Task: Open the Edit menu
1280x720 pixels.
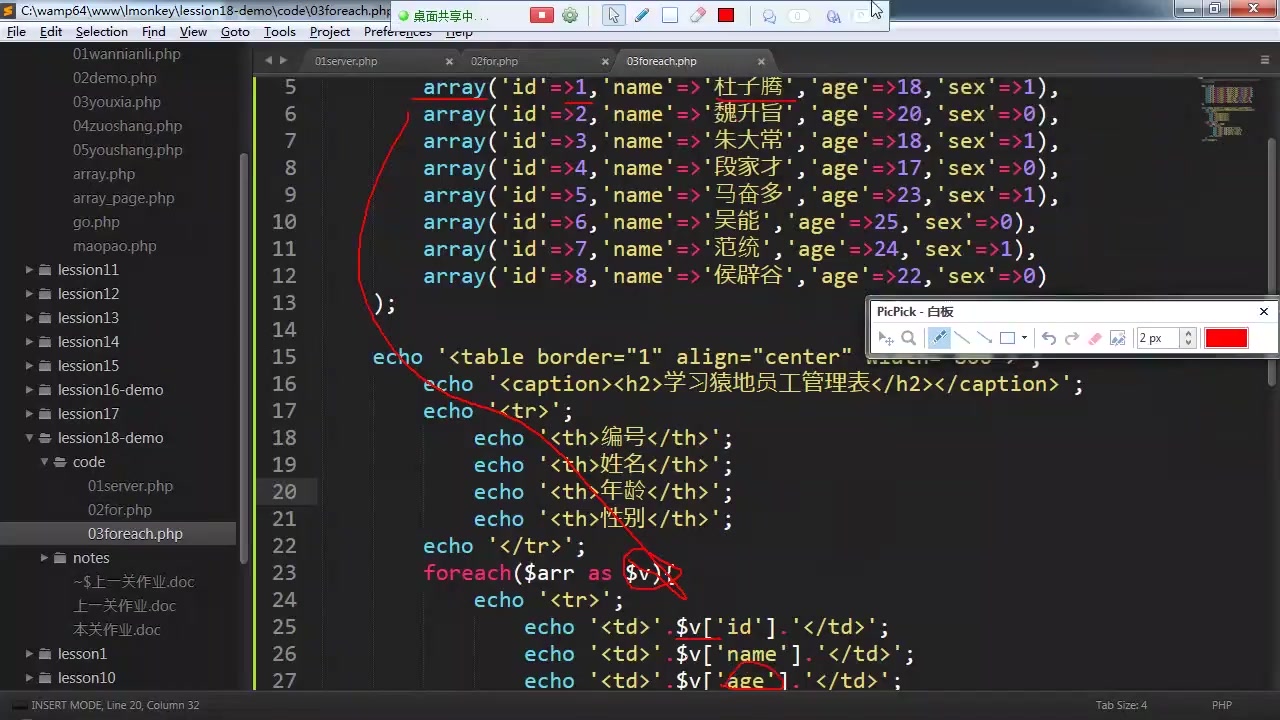Action: (51, 32)
